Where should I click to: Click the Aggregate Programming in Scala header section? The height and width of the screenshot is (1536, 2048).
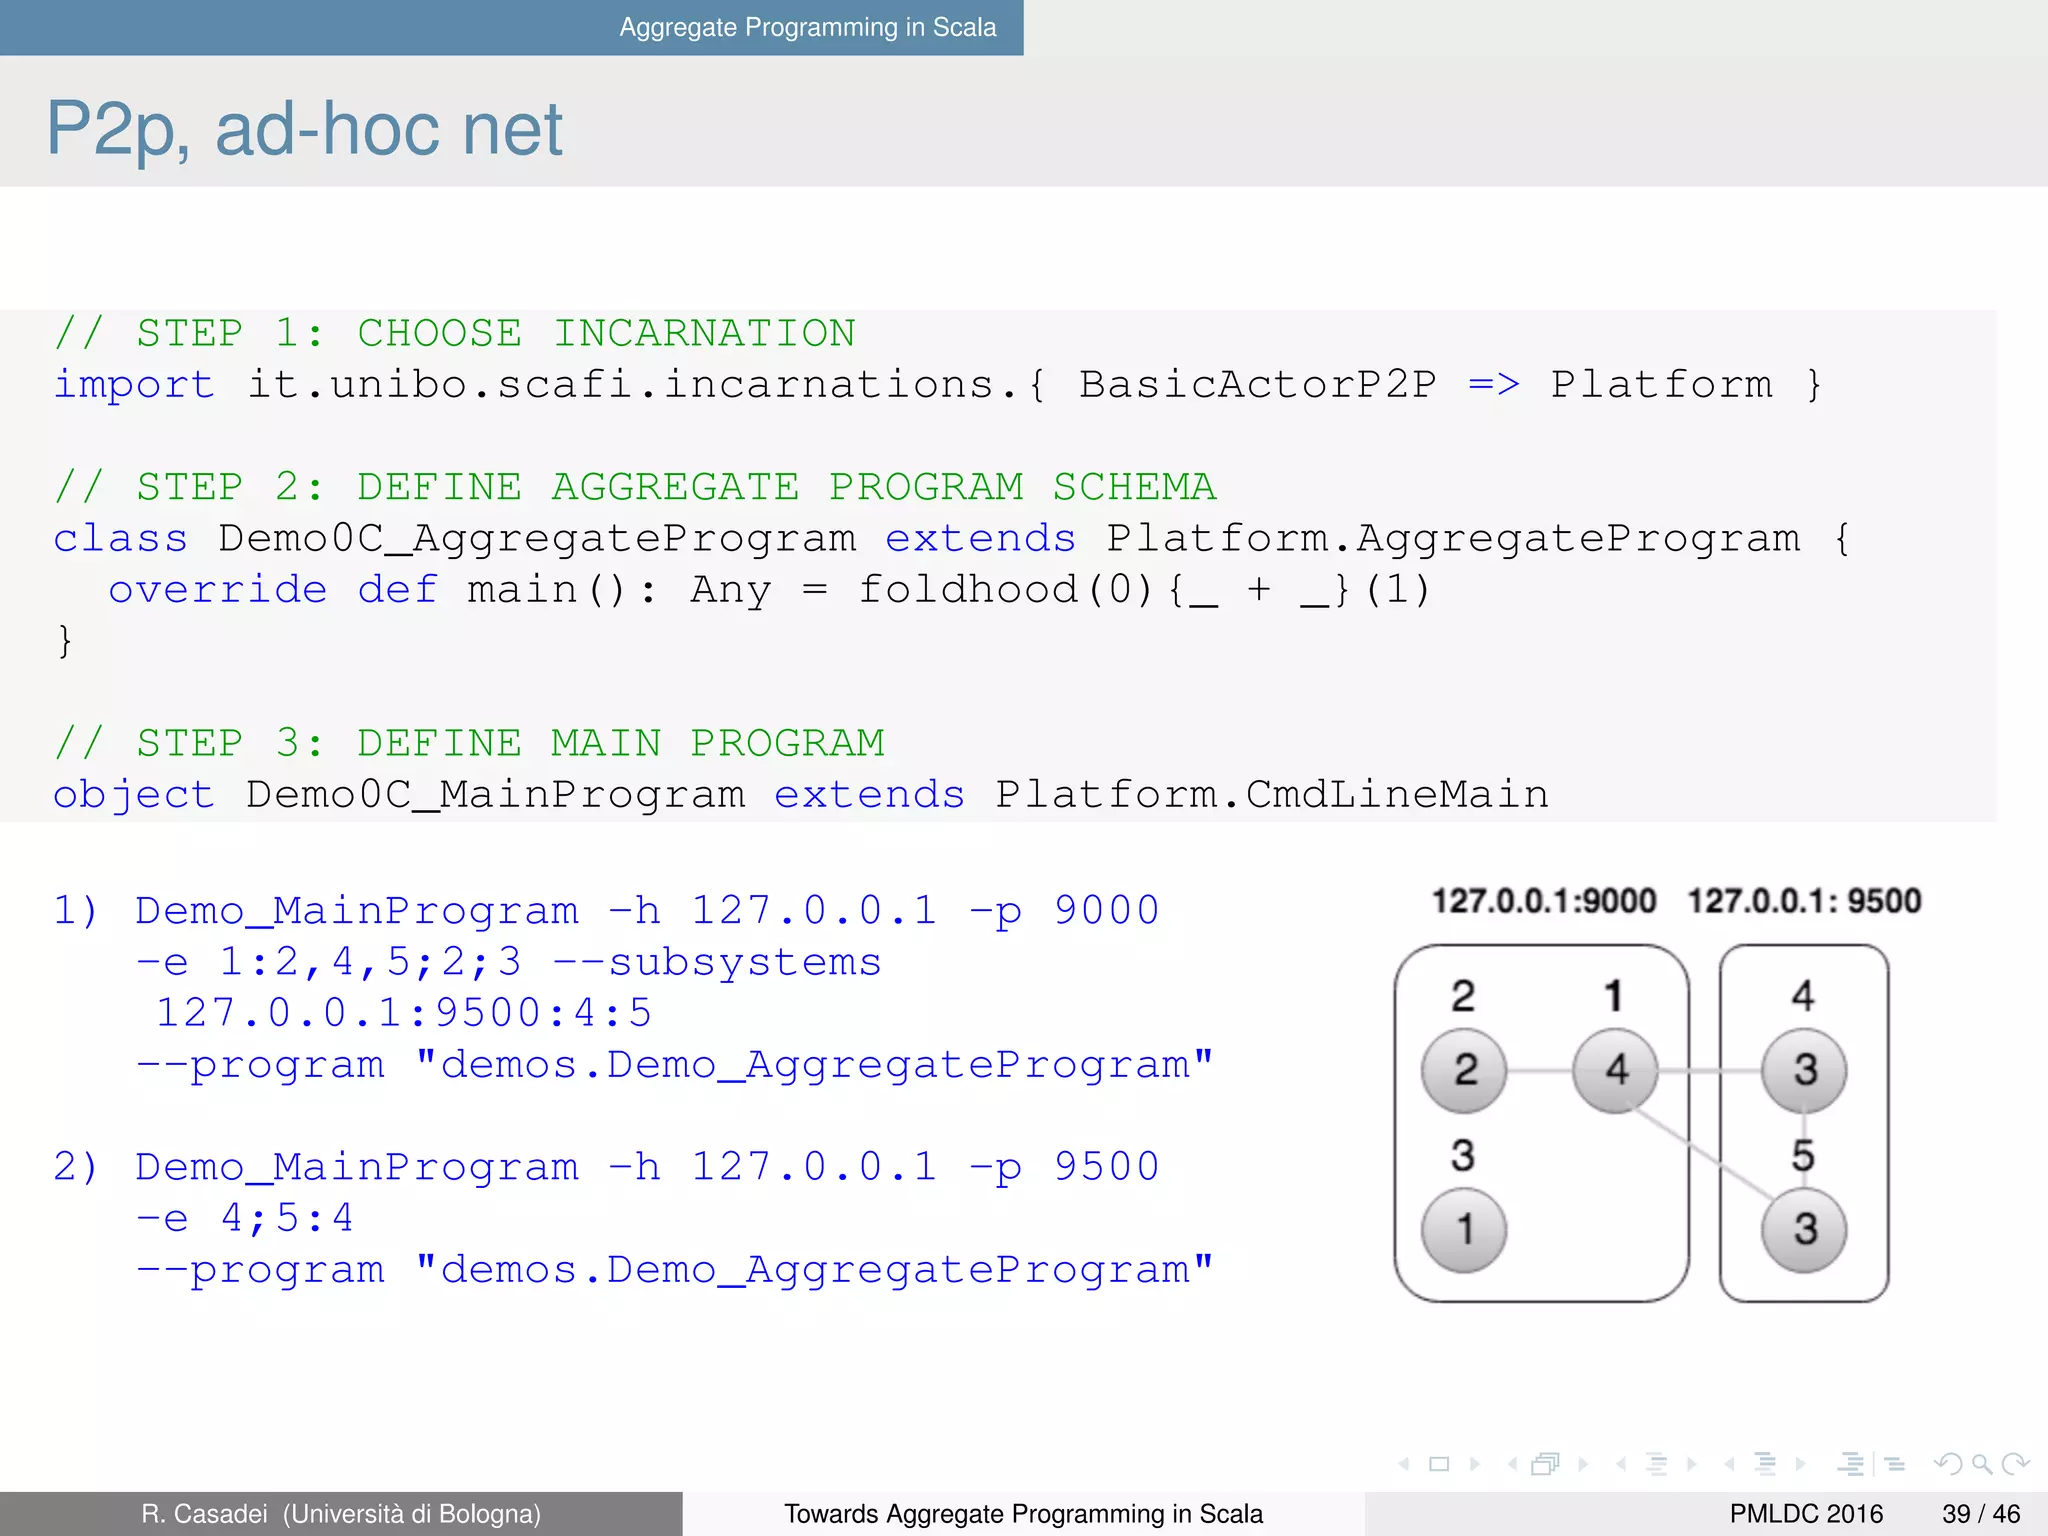pyautogui.click(x=808, y=27)
